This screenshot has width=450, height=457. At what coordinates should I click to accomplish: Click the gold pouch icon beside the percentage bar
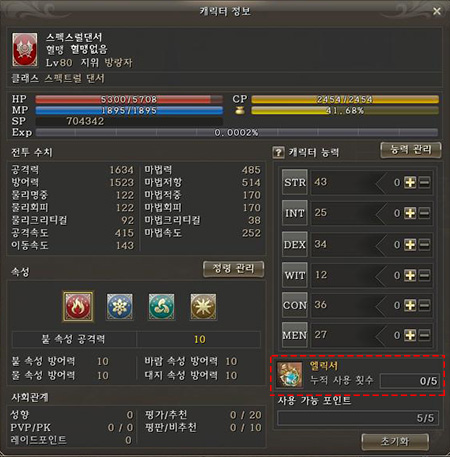(240, 110)
